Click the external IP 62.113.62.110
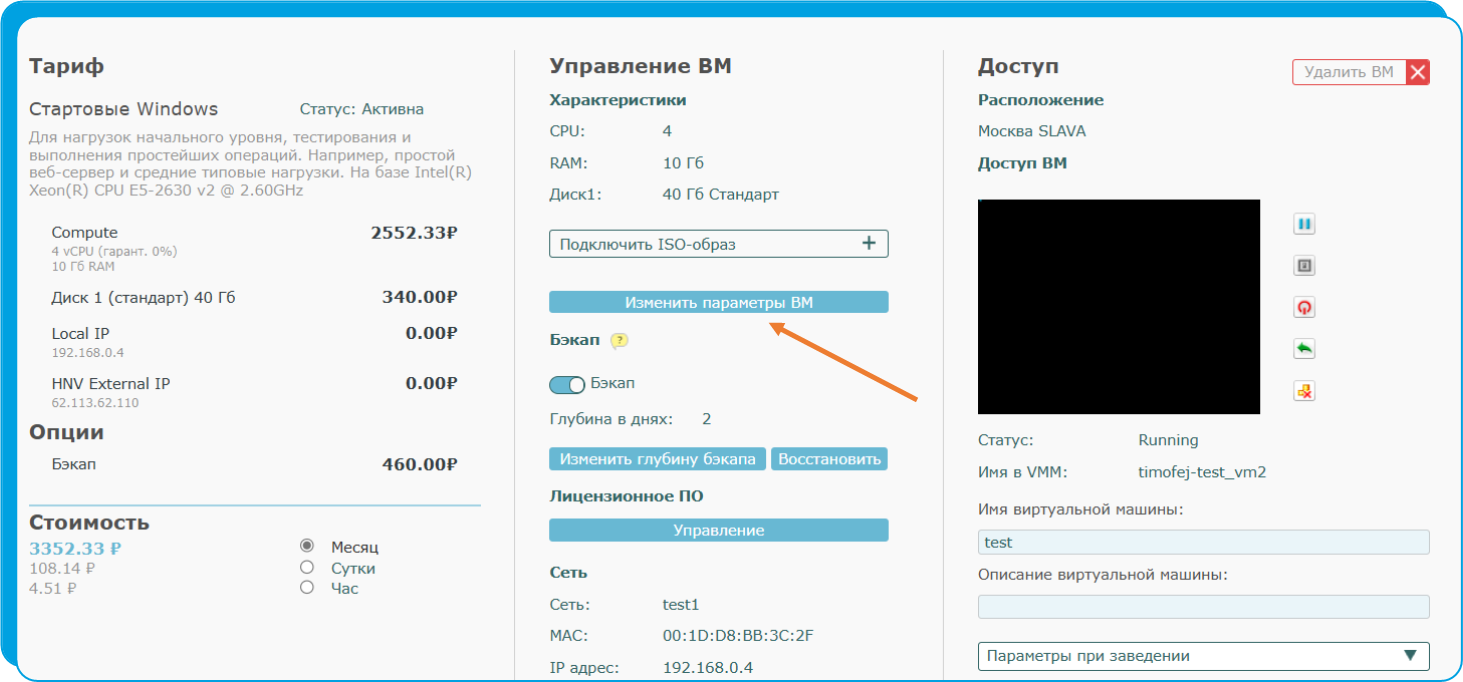Viewport: 1463px width, 682px height. pos(95,403)
